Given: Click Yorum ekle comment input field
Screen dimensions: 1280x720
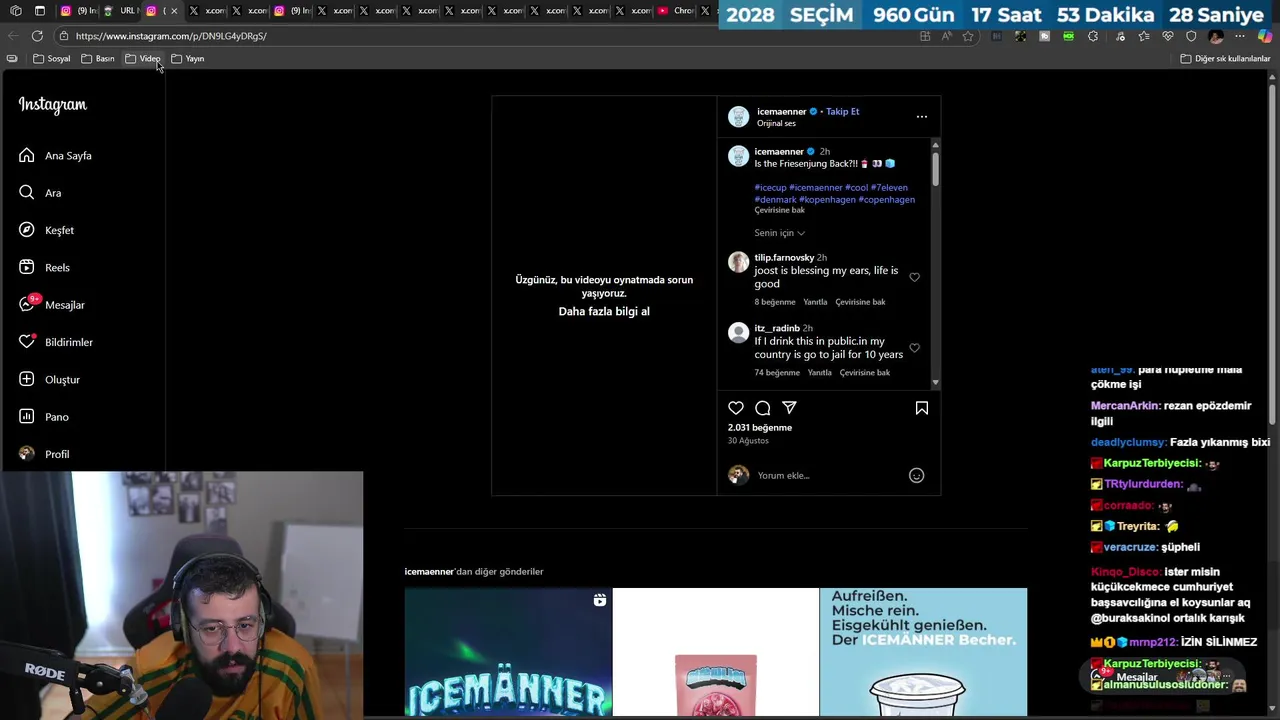Looking at the screenshot, I should (x=825, y=476).
